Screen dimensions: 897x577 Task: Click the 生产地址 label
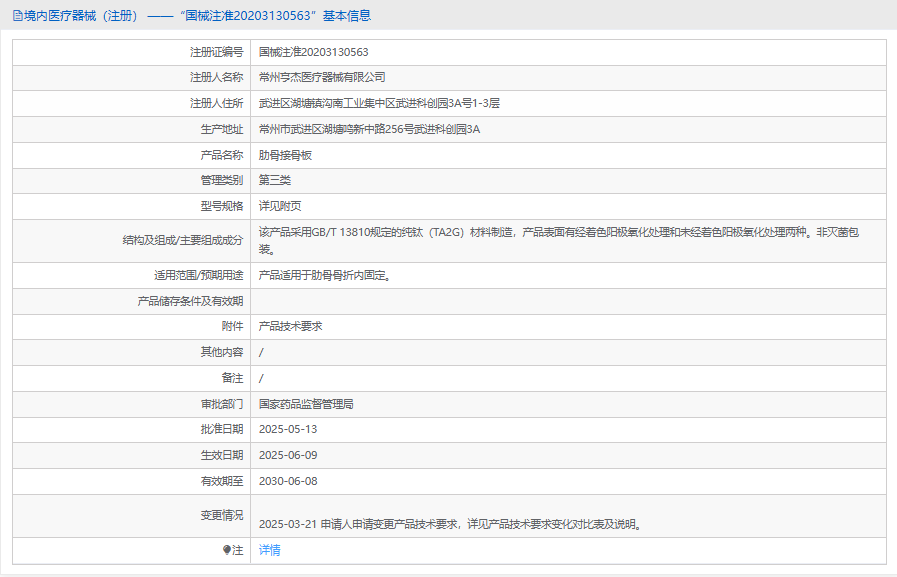pos(221,129)
